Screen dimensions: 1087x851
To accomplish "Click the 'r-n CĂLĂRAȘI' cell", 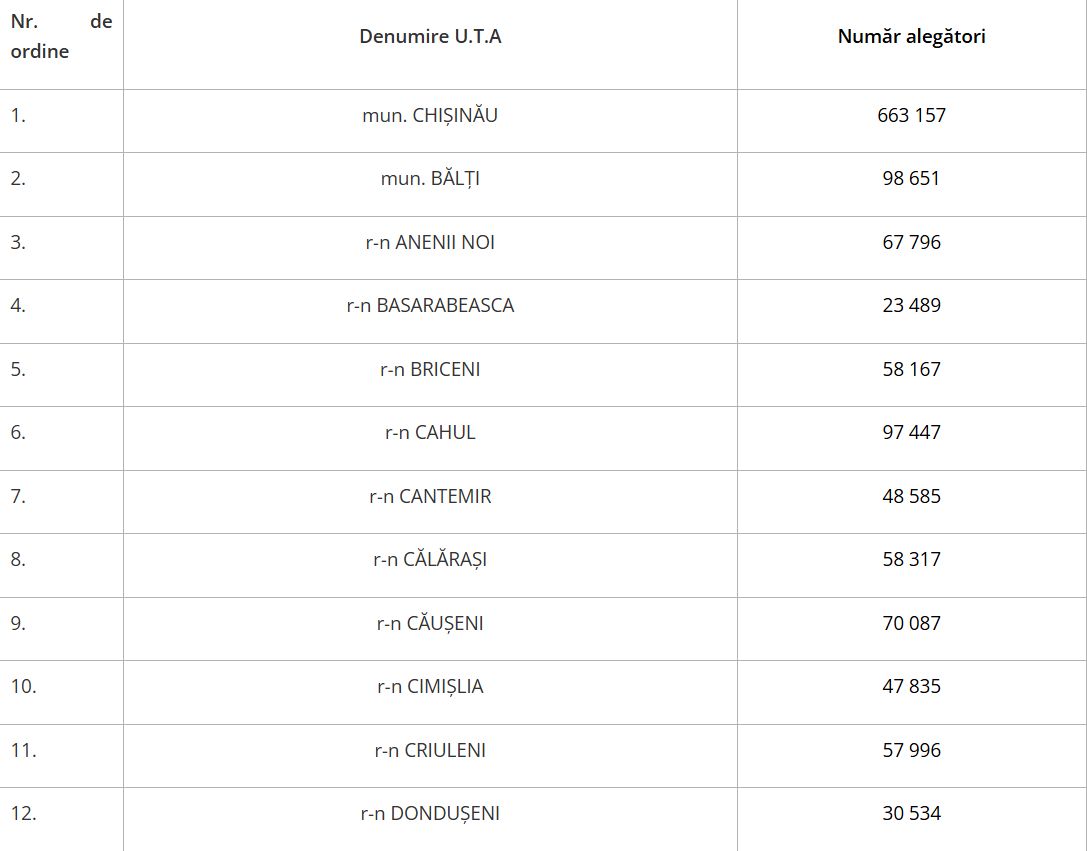I will [x=430, y=559].
